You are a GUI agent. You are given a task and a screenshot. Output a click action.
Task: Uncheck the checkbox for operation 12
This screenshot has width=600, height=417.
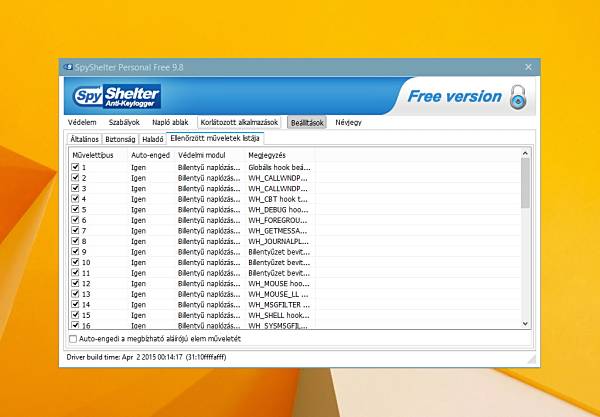point(75,283)
